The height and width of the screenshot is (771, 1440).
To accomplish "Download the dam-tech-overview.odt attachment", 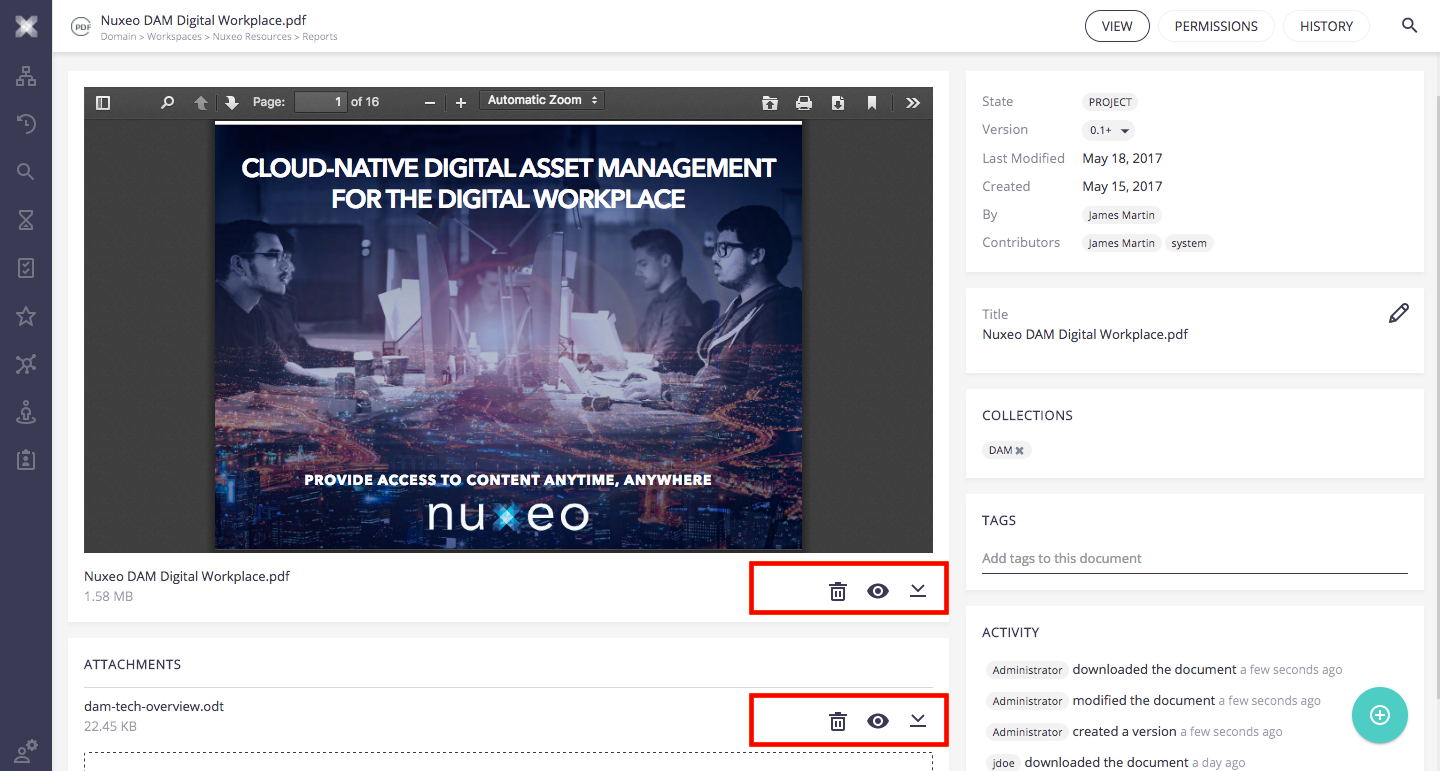I will [x=918, y=721].
